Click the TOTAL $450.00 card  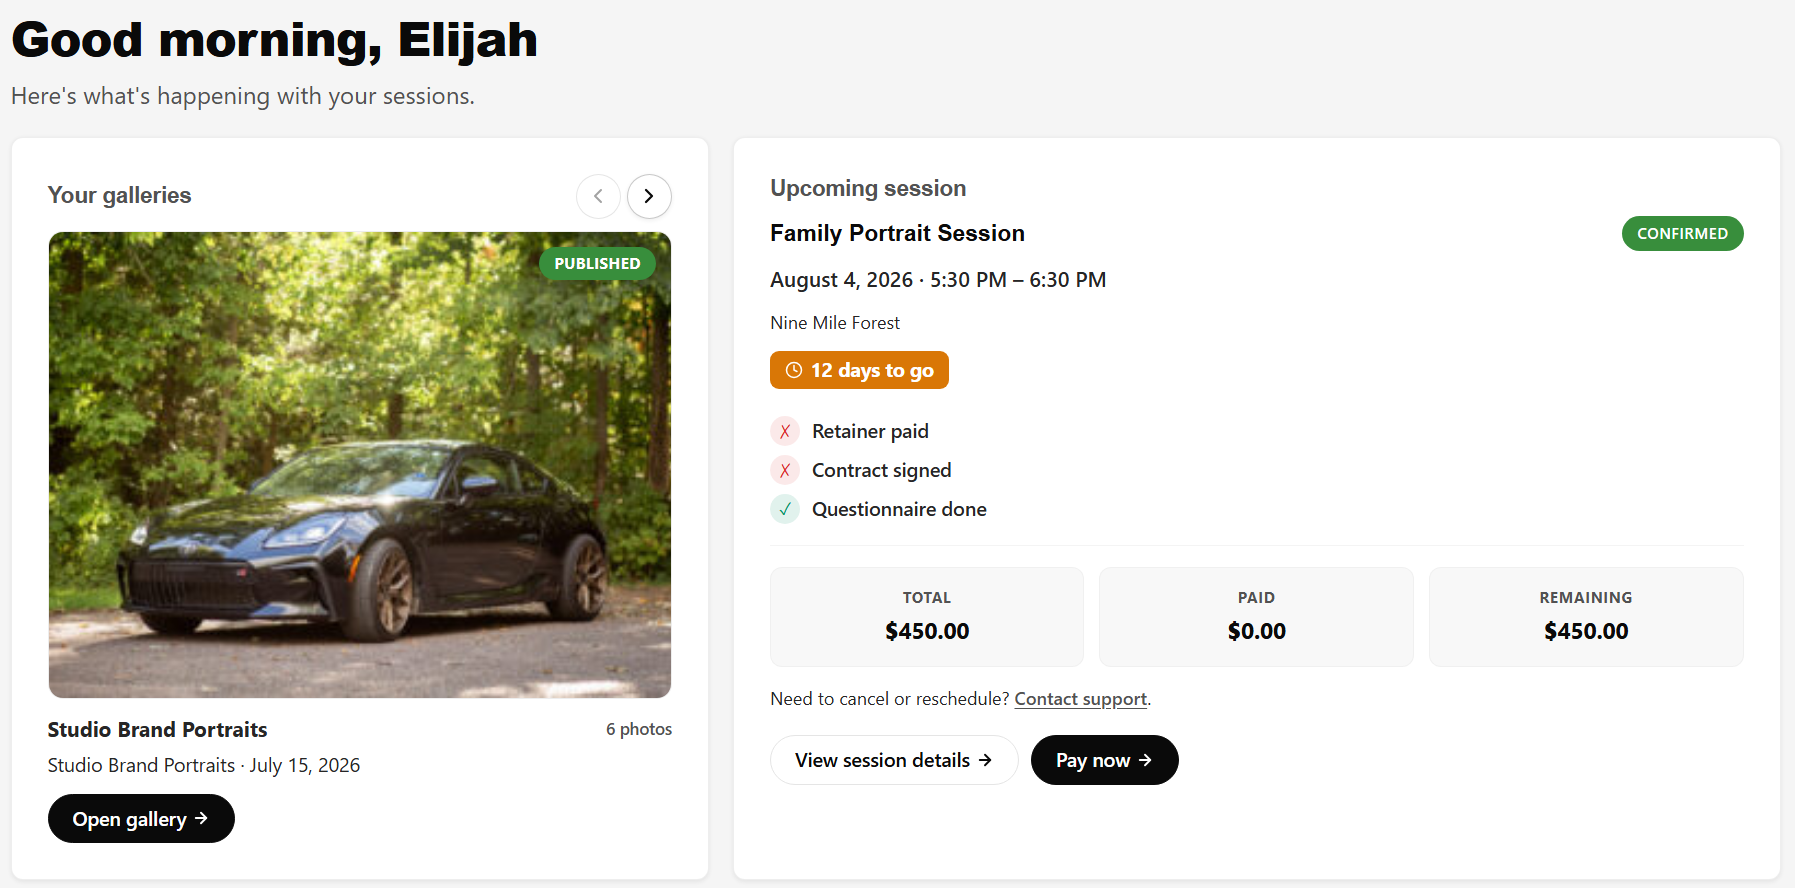pyautogui.click(x=927, y=617)
